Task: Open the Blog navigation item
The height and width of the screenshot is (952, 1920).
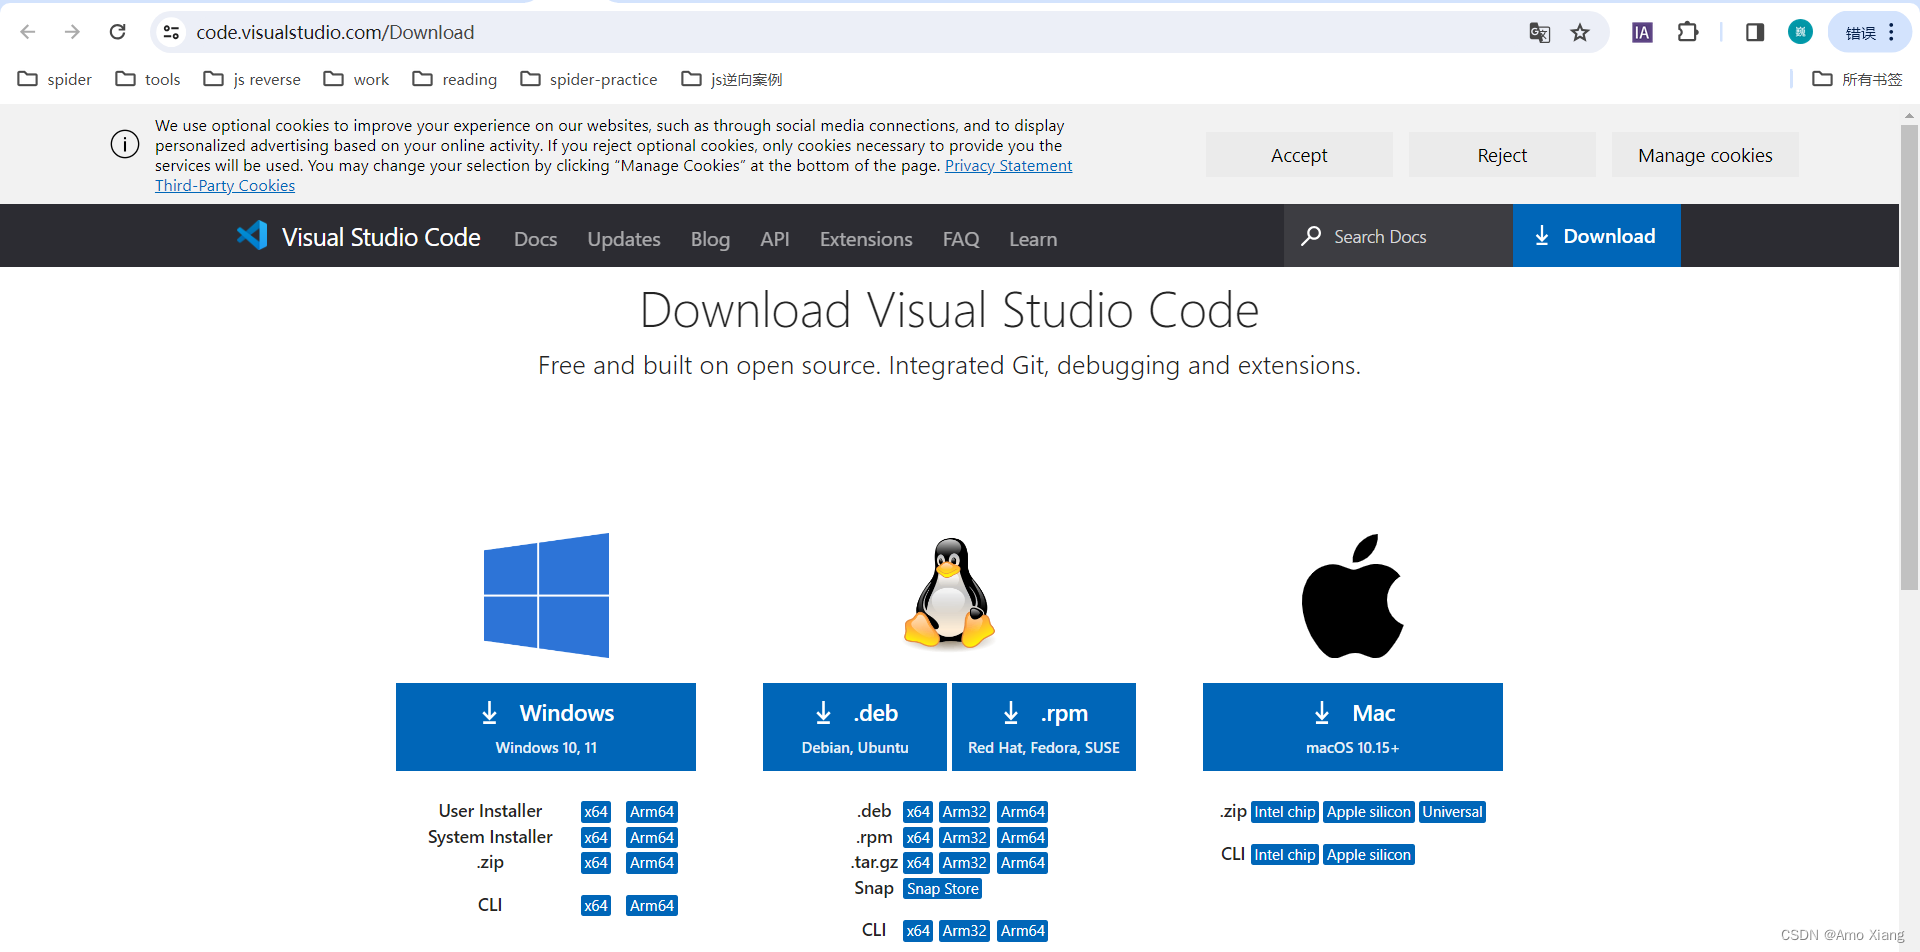Action: tap(710, 239)
